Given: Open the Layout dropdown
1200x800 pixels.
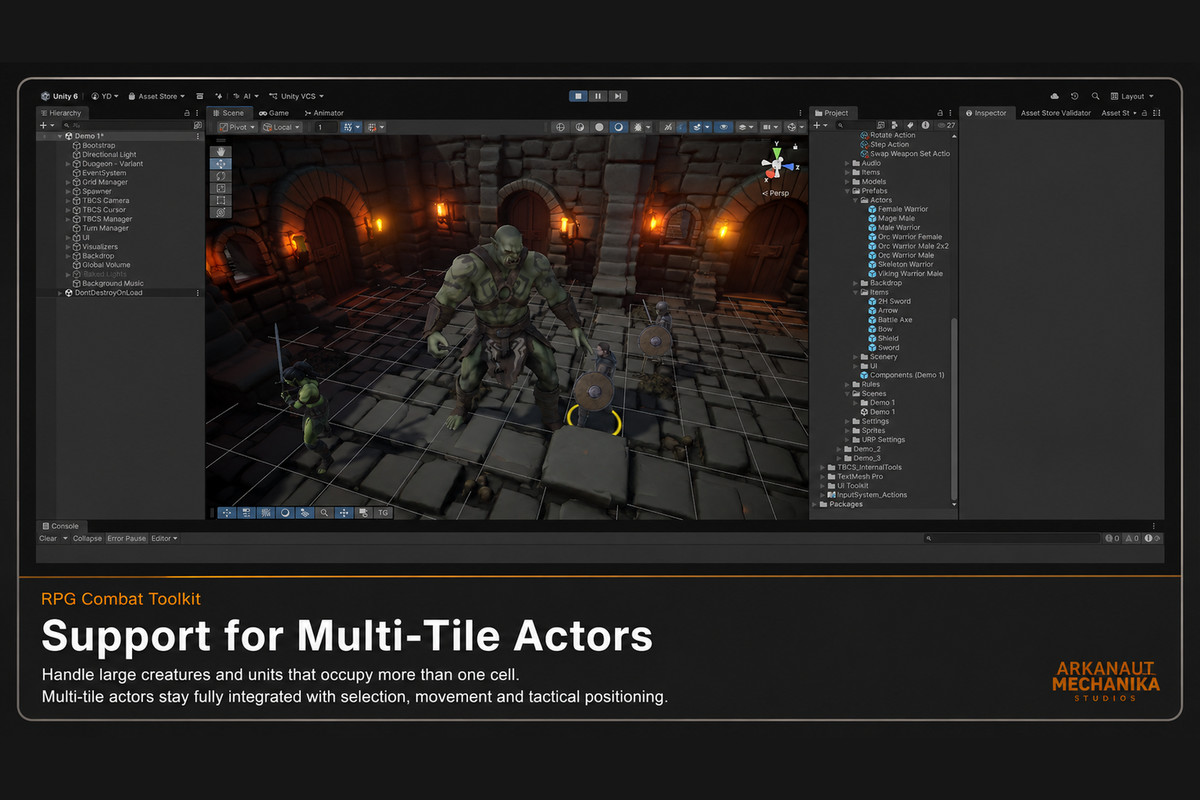Looking at the screenshot, I should pyautogui.click(x=1133, y=96).
